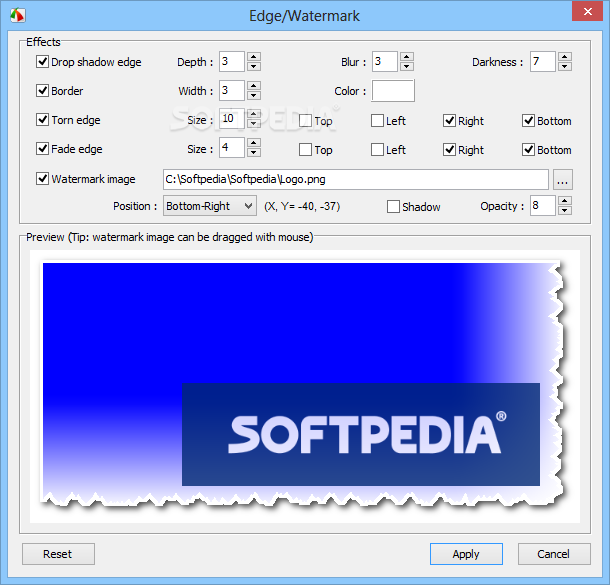Open the border Color swatch picker
Viewport: 610px width, 585px height.
tap(393, 91)
